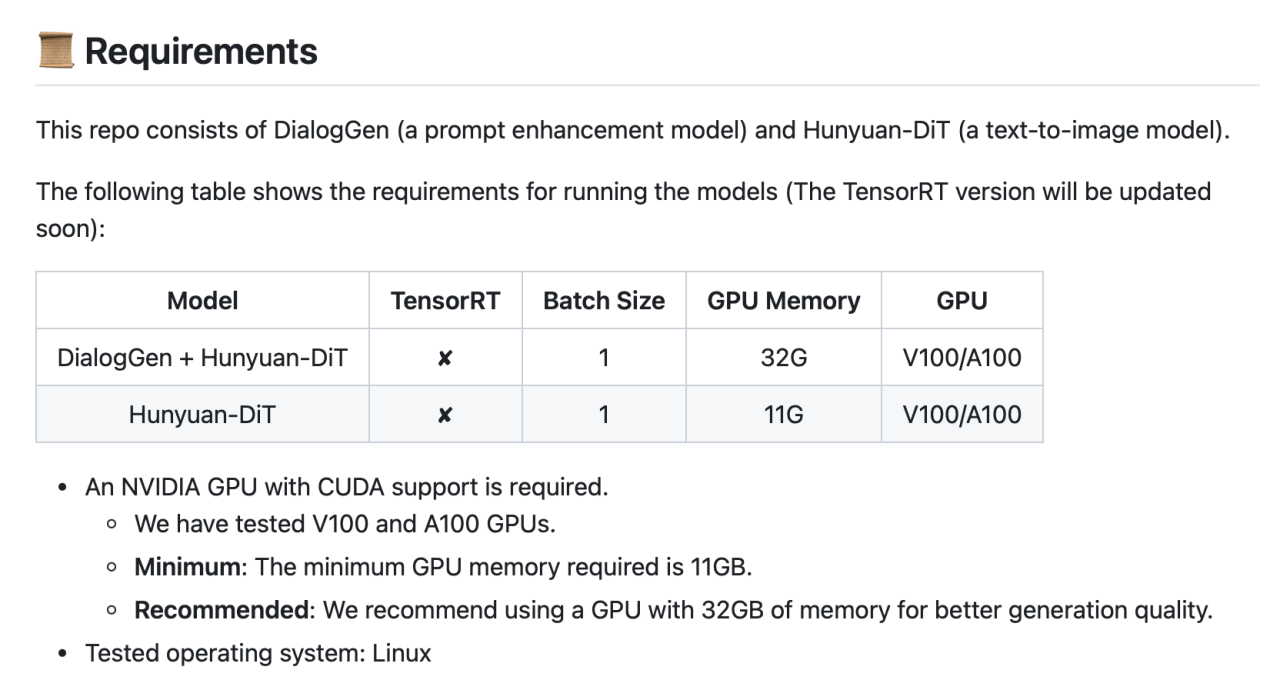Screen dimensions: 1280x700
Task: Click the NVIDIA GPU with CUDA support bullet
Action: click(x=346, y=487)
